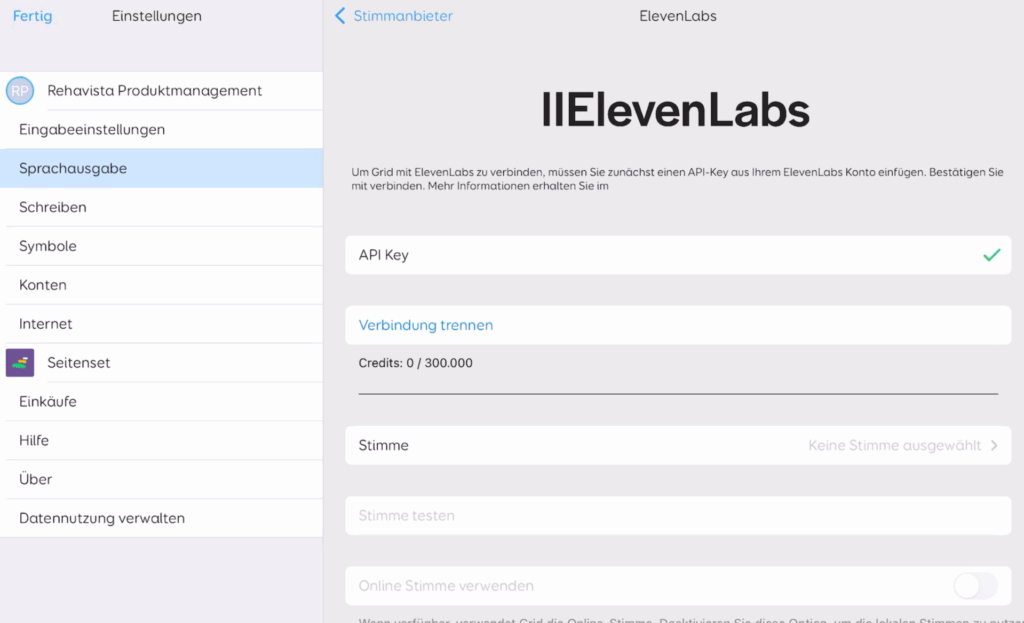
Task: Click the back chevron icon
Action: click(x=340, y=16)
